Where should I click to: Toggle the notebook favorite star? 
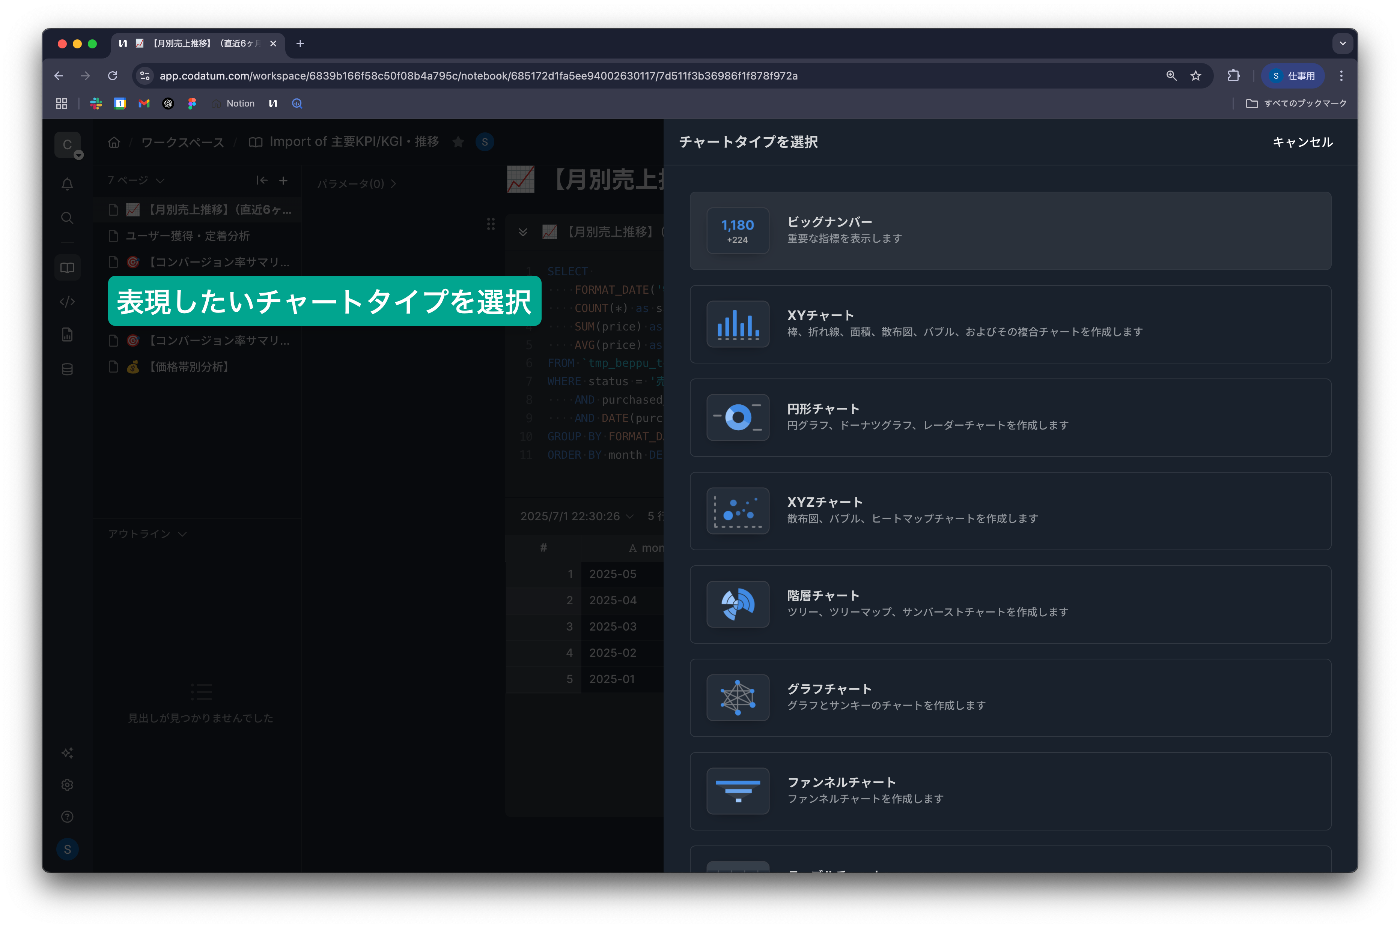coord(458,142)
